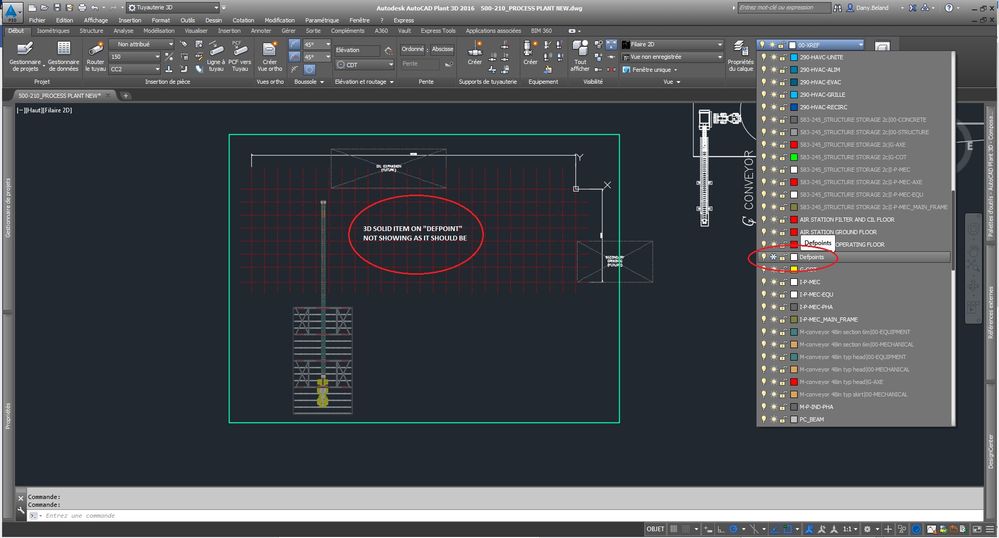Viewport: 999px width, 538px height.
Task: Click red color swatch of AIR STATION FILTER layer
Action: [794, 219]
